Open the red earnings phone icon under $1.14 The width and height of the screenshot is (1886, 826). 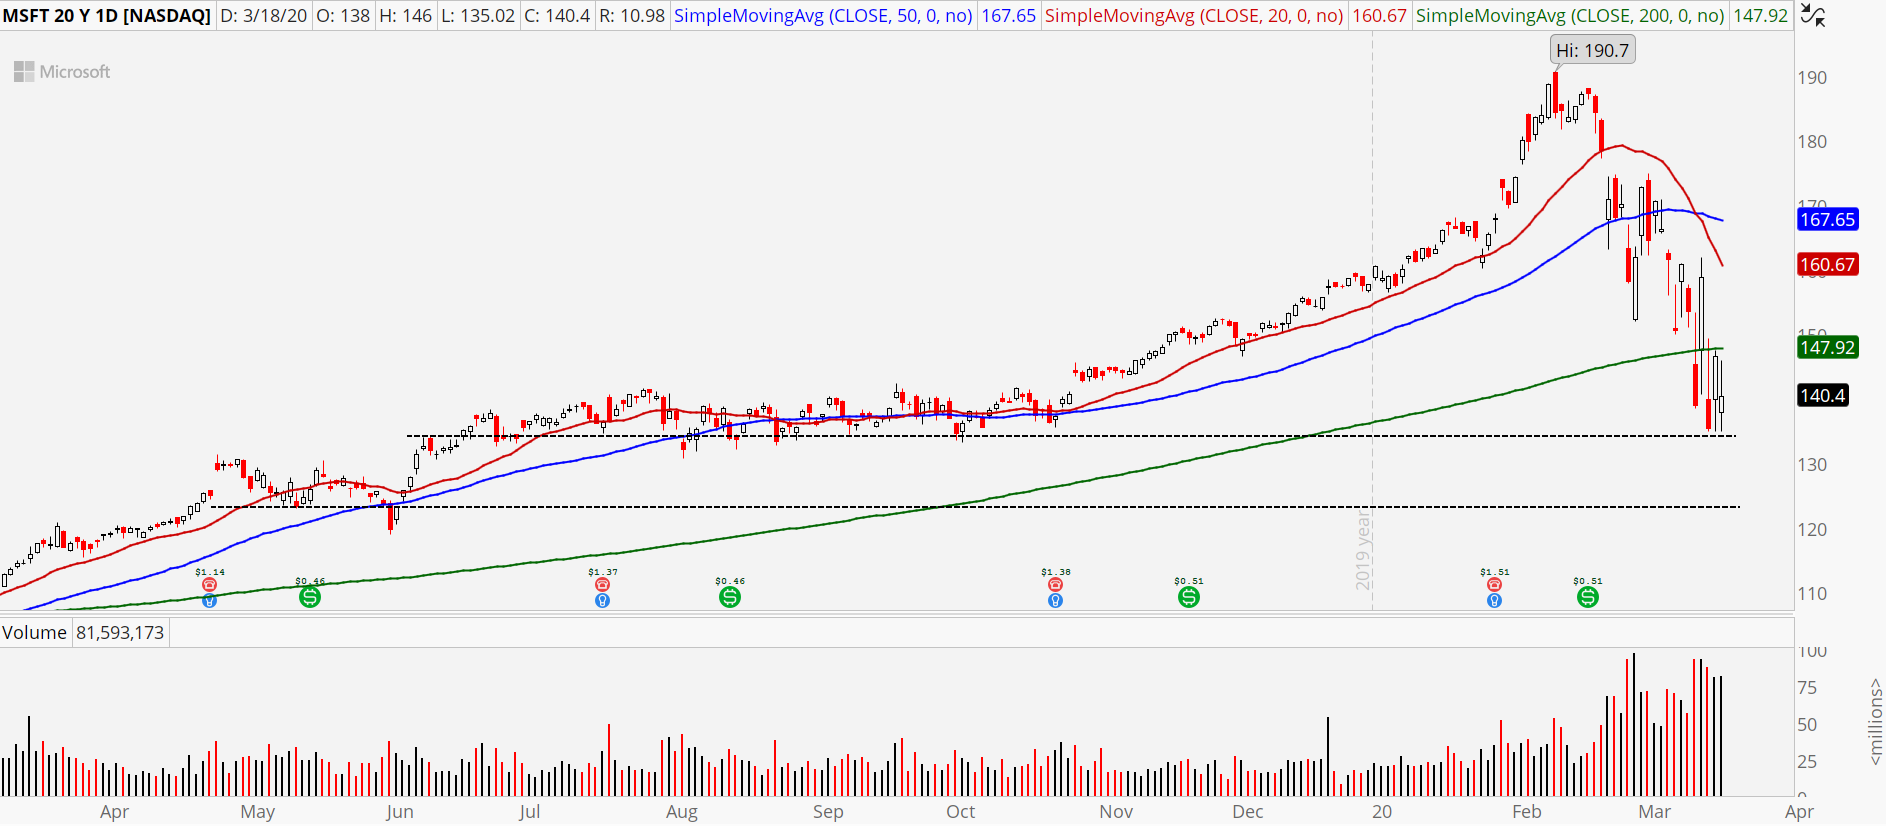pos(209,585)
